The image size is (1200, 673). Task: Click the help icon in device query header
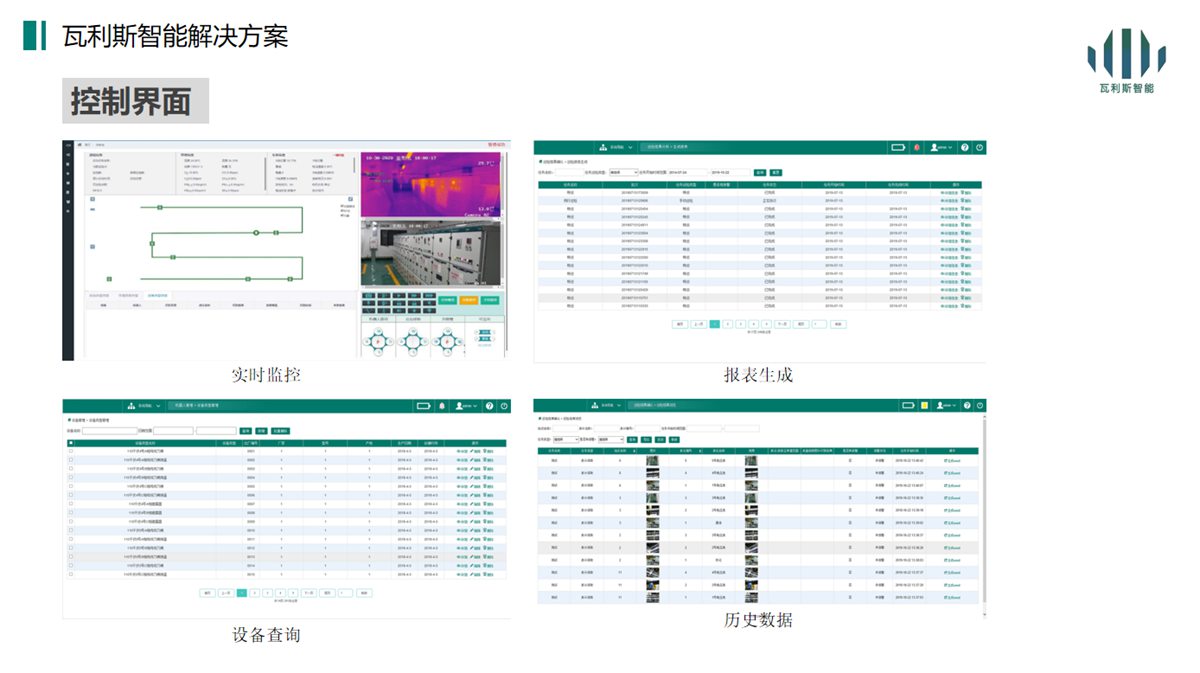pyautogui.click(x=490, y=406)
